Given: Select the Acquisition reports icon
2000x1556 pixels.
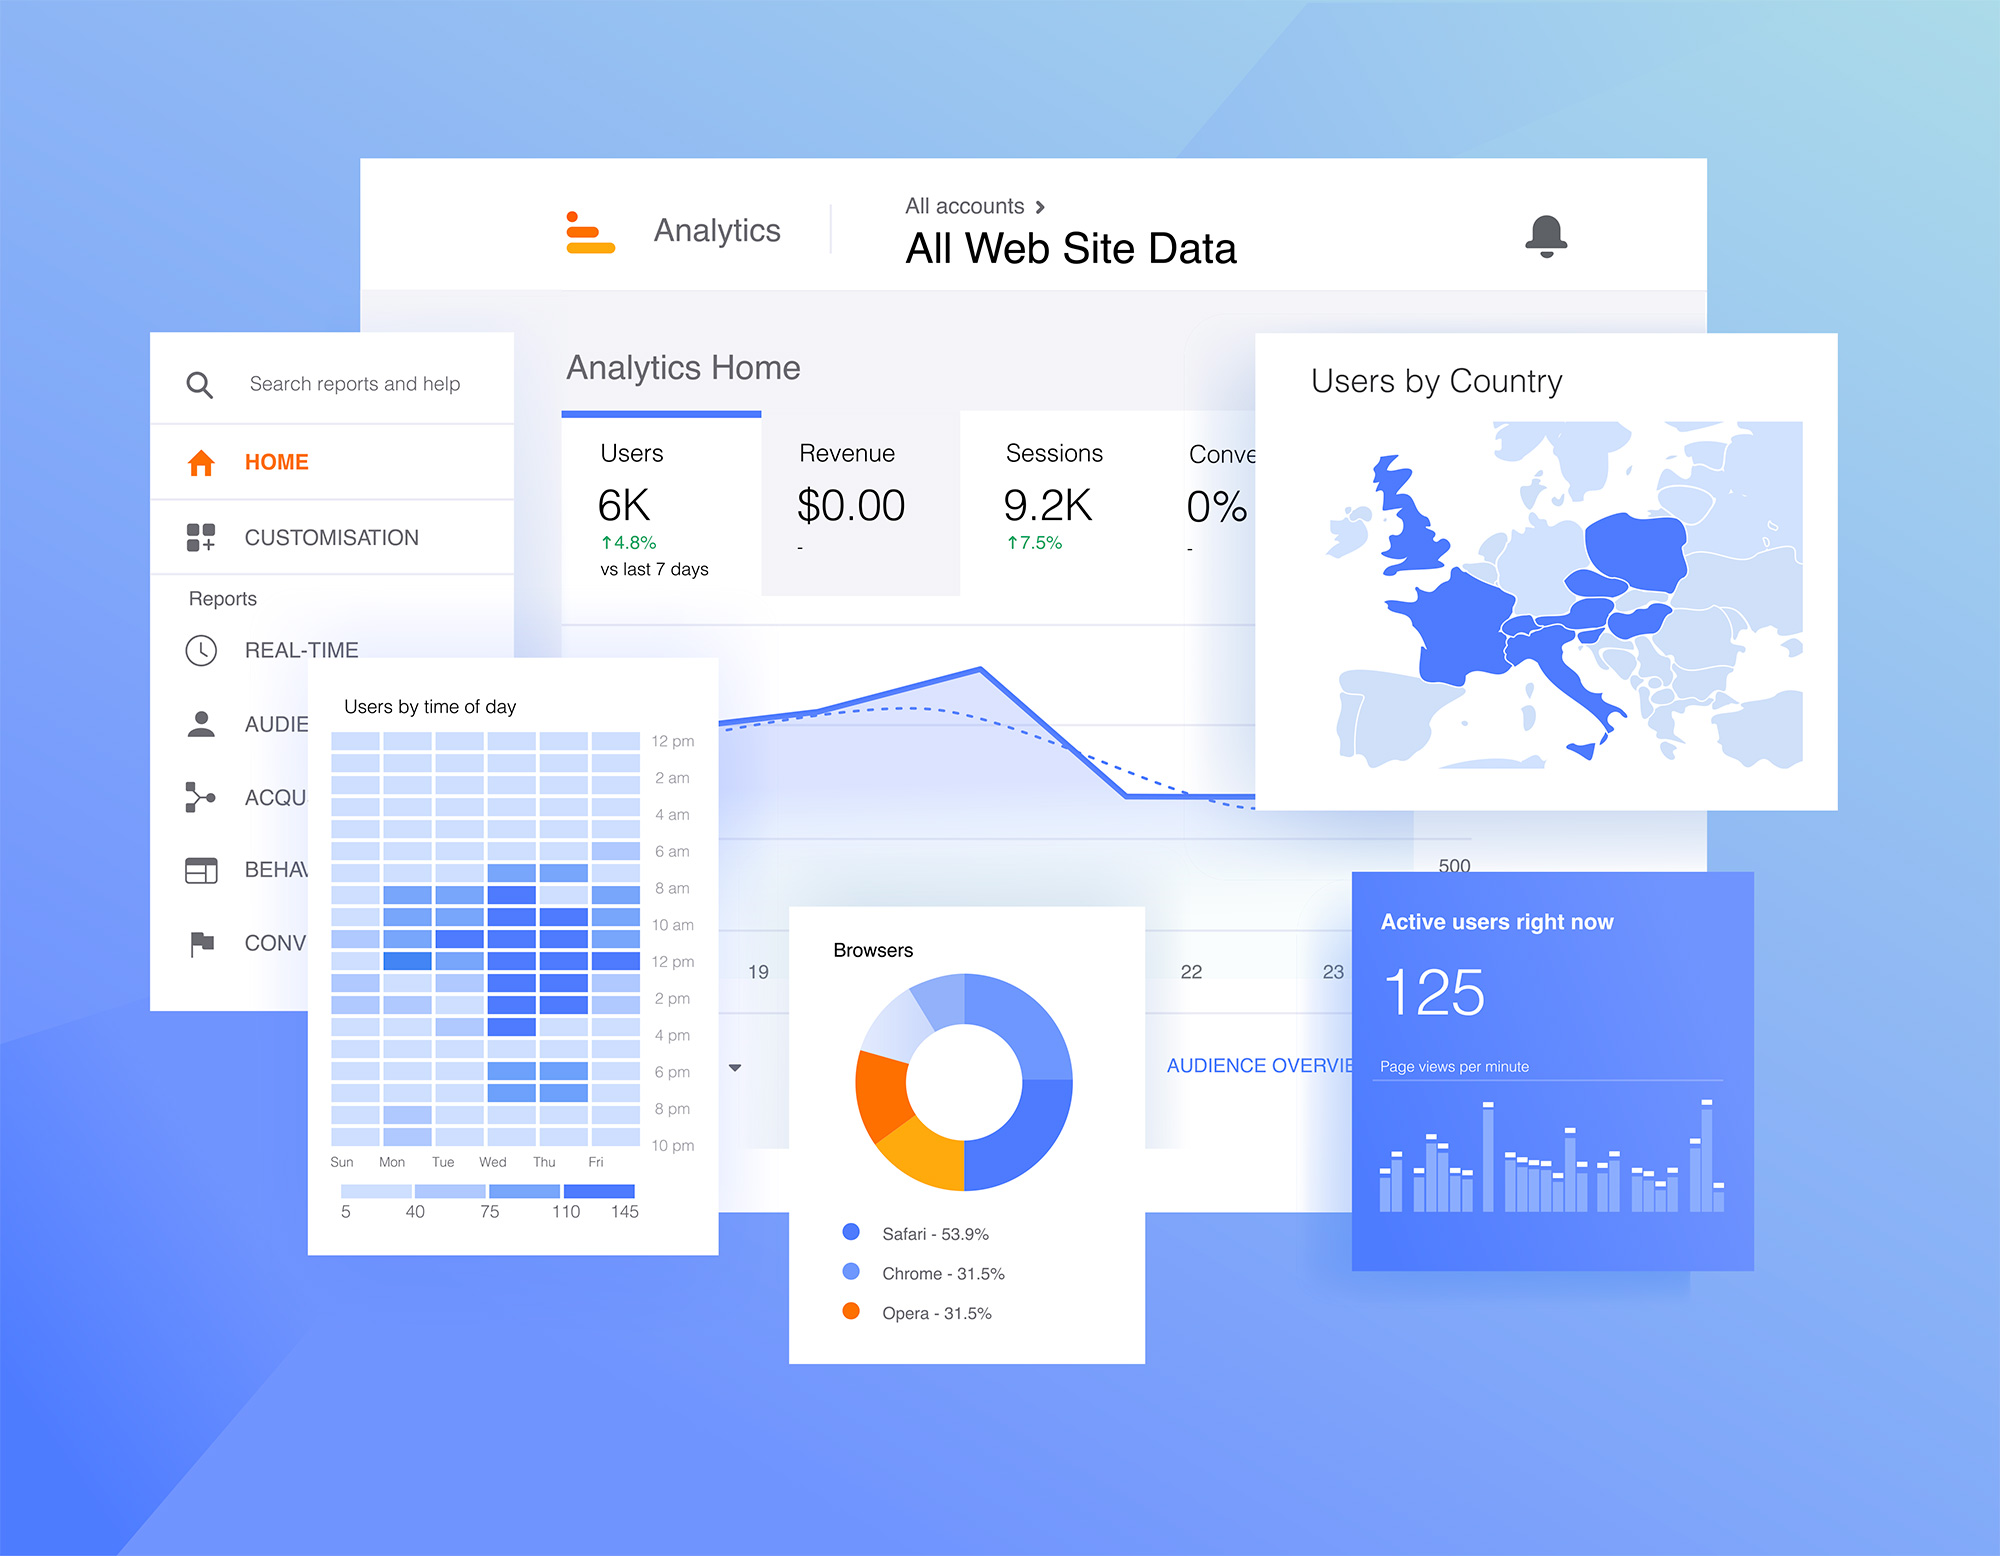Looking at the screenshot, I should click(x=198, y=796).
